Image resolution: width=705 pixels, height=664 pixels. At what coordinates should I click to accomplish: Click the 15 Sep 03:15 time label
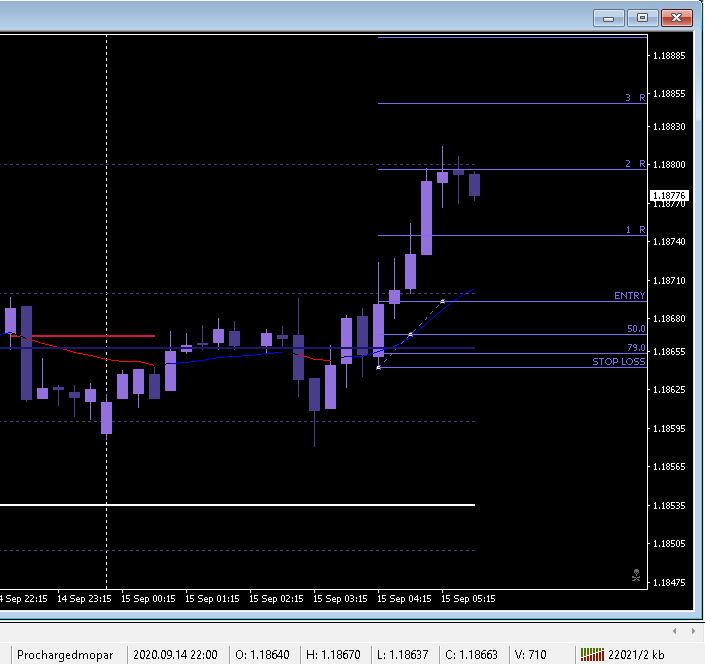[x=340, y=599]
